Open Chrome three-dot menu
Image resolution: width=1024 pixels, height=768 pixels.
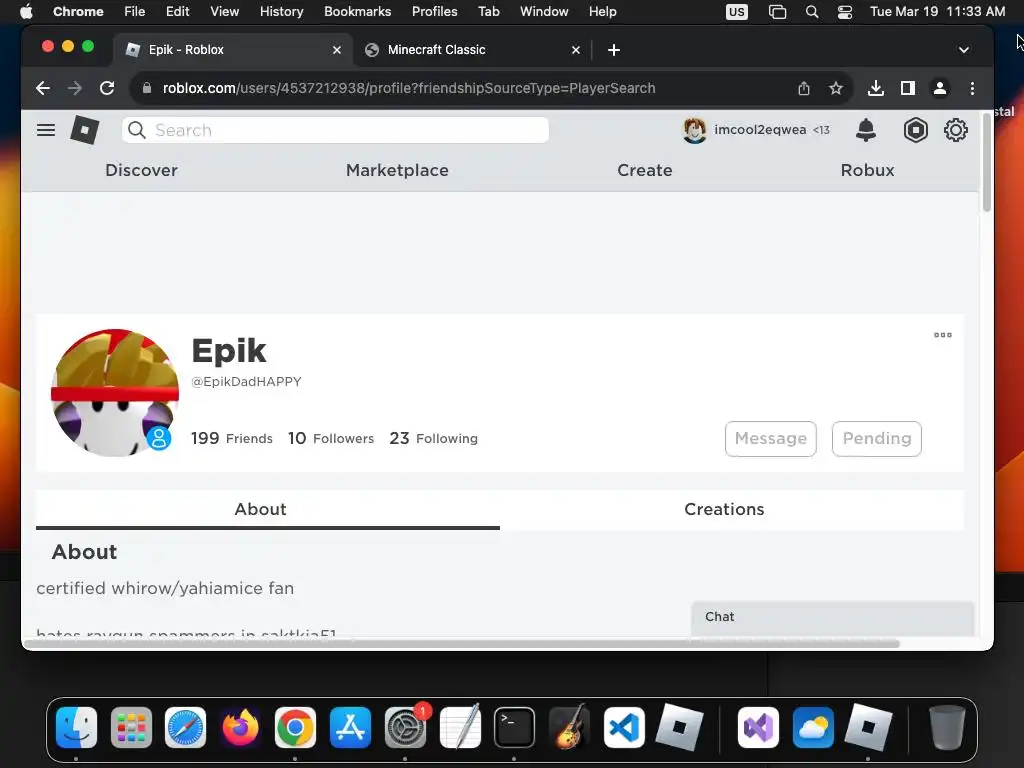pos(972,88)
